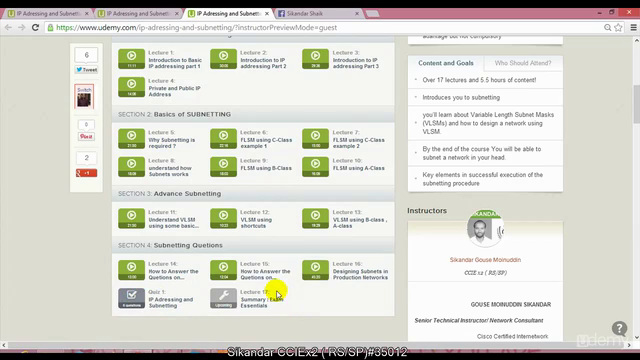Play Lecture 6 FLSM using C-Class example 1
Image resolution: width=640 pixels, height=360 pixels.
pyautogui.click(x=223, y=139)
